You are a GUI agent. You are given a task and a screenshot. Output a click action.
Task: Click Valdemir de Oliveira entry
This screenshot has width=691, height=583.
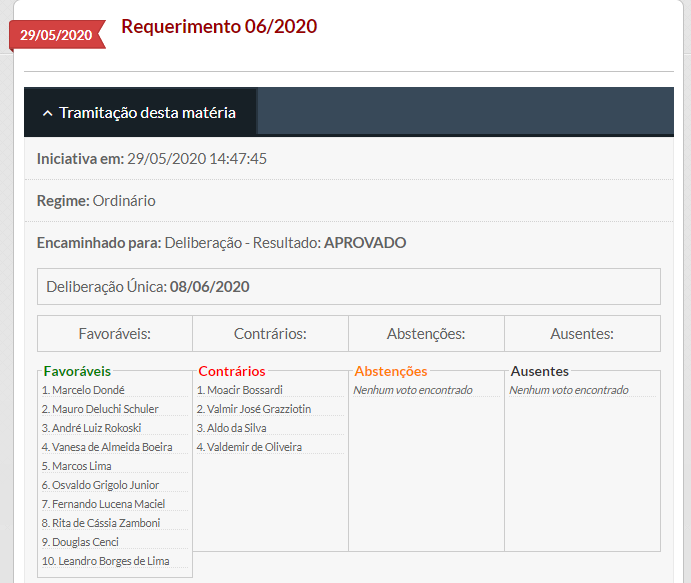254,447
